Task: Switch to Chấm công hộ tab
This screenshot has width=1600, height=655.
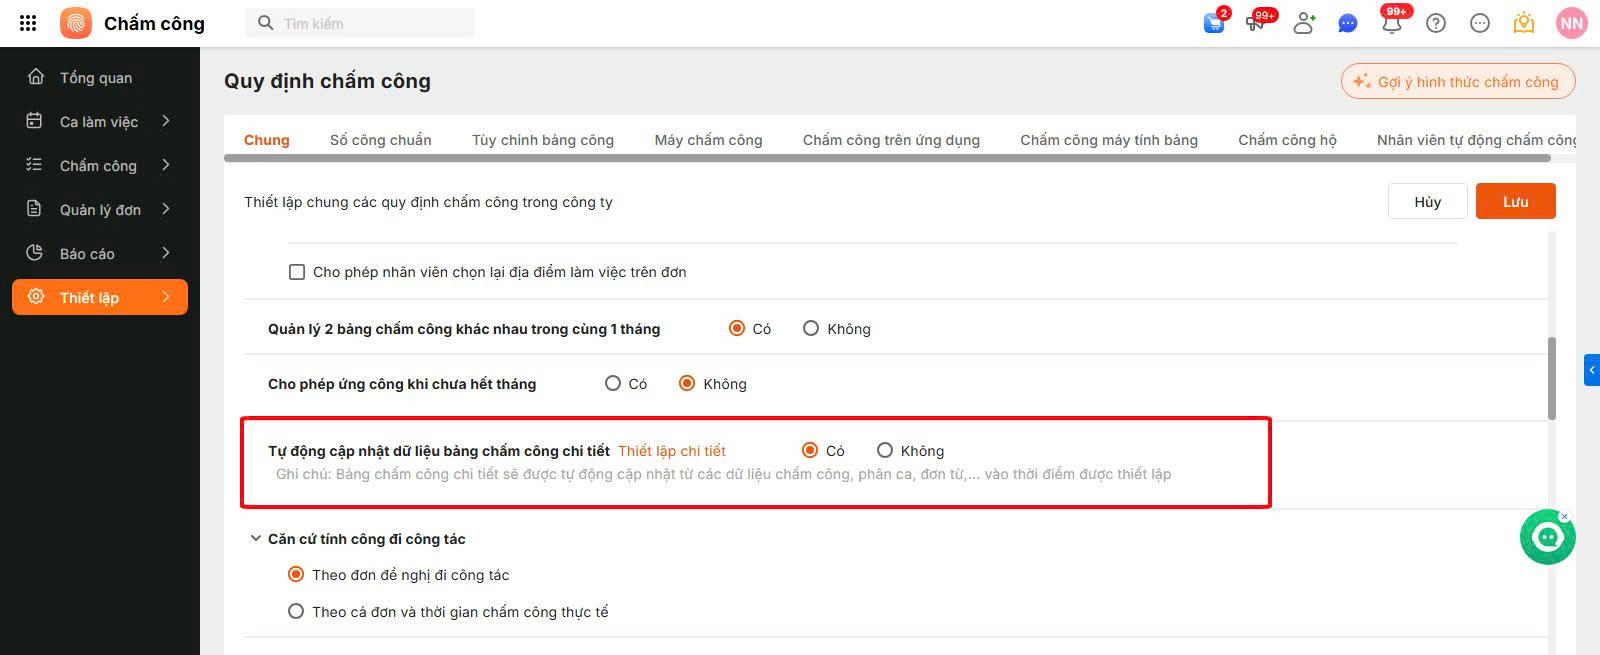Action: 1287,140
